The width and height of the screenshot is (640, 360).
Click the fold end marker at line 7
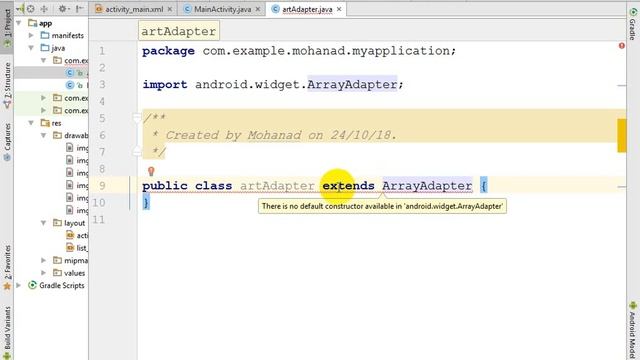pos(136,151)
